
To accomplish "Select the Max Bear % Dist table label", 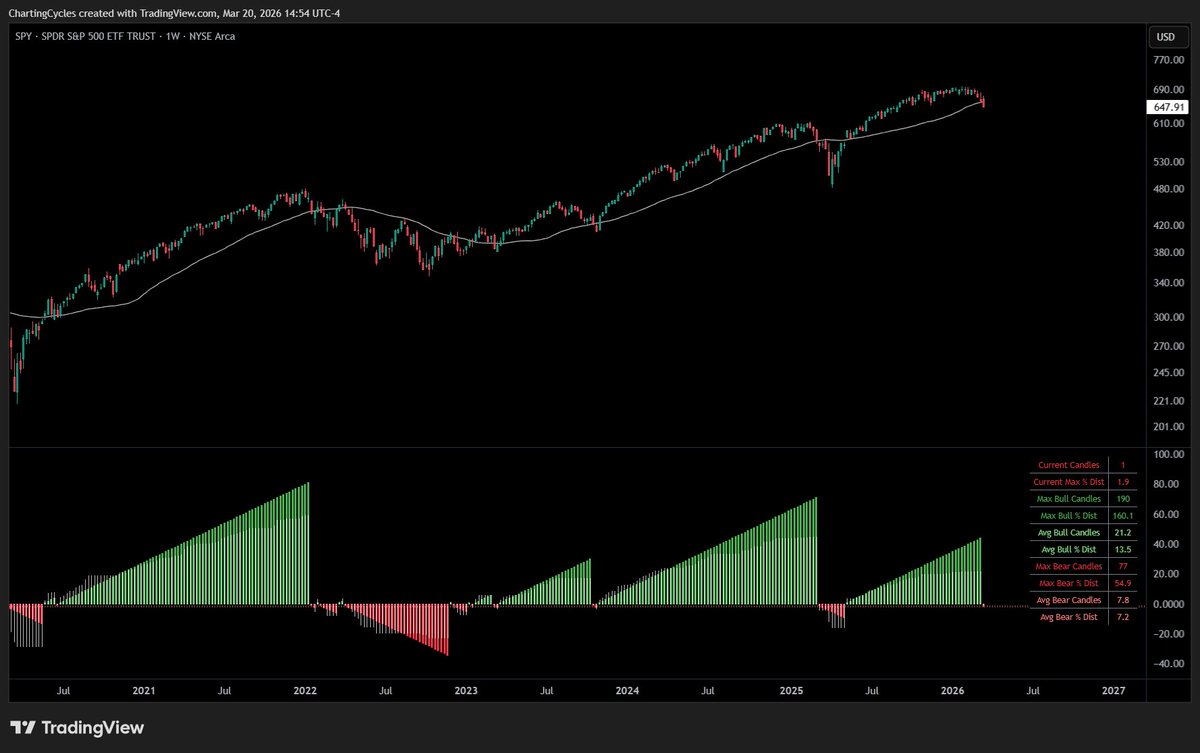I will 1069,583.
